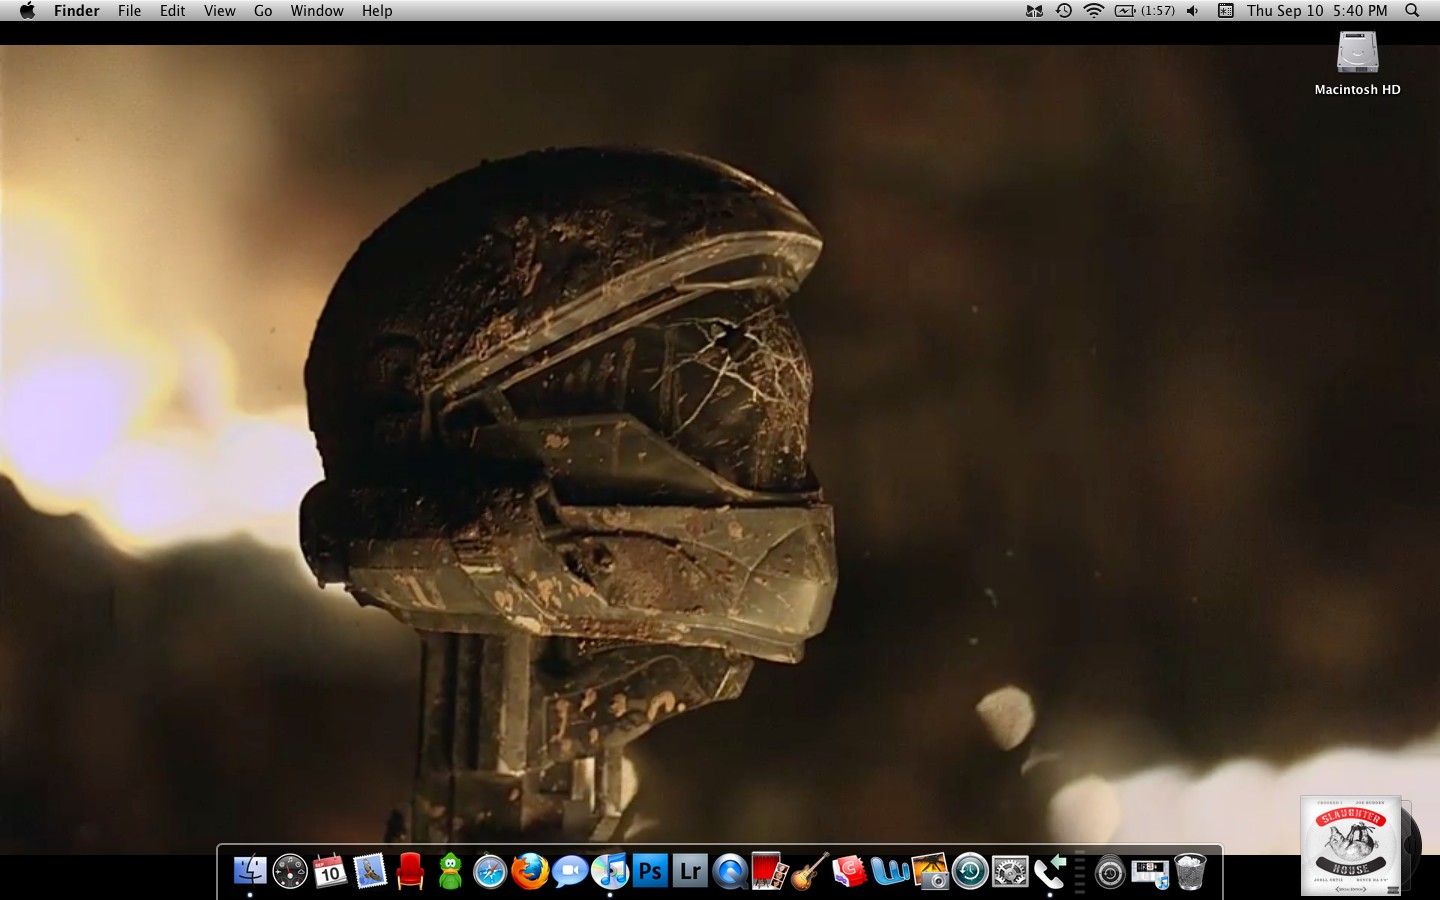
Task: Launch Firefox from the Dock
Action: coord(530,872)
